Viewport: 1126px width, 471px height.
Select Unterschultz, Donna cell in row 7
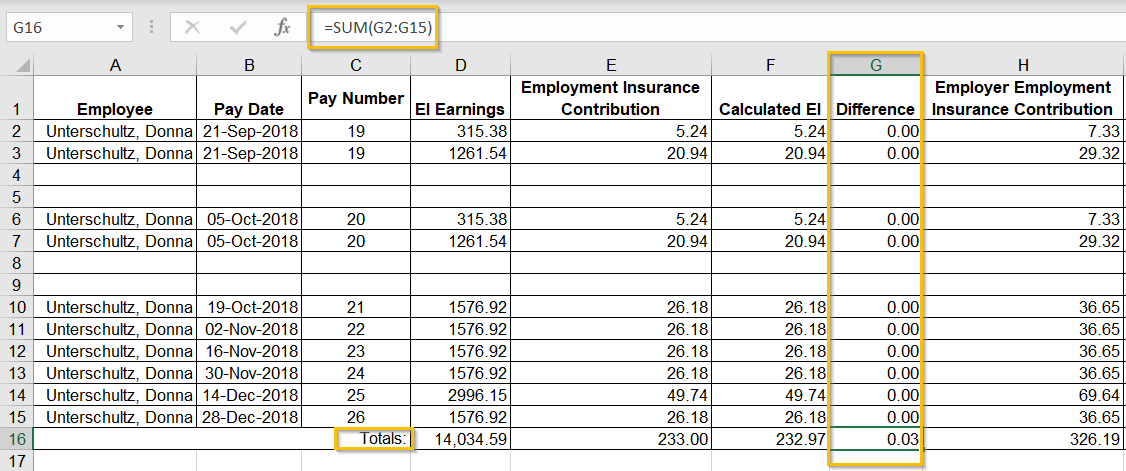(x=115, y=241)
